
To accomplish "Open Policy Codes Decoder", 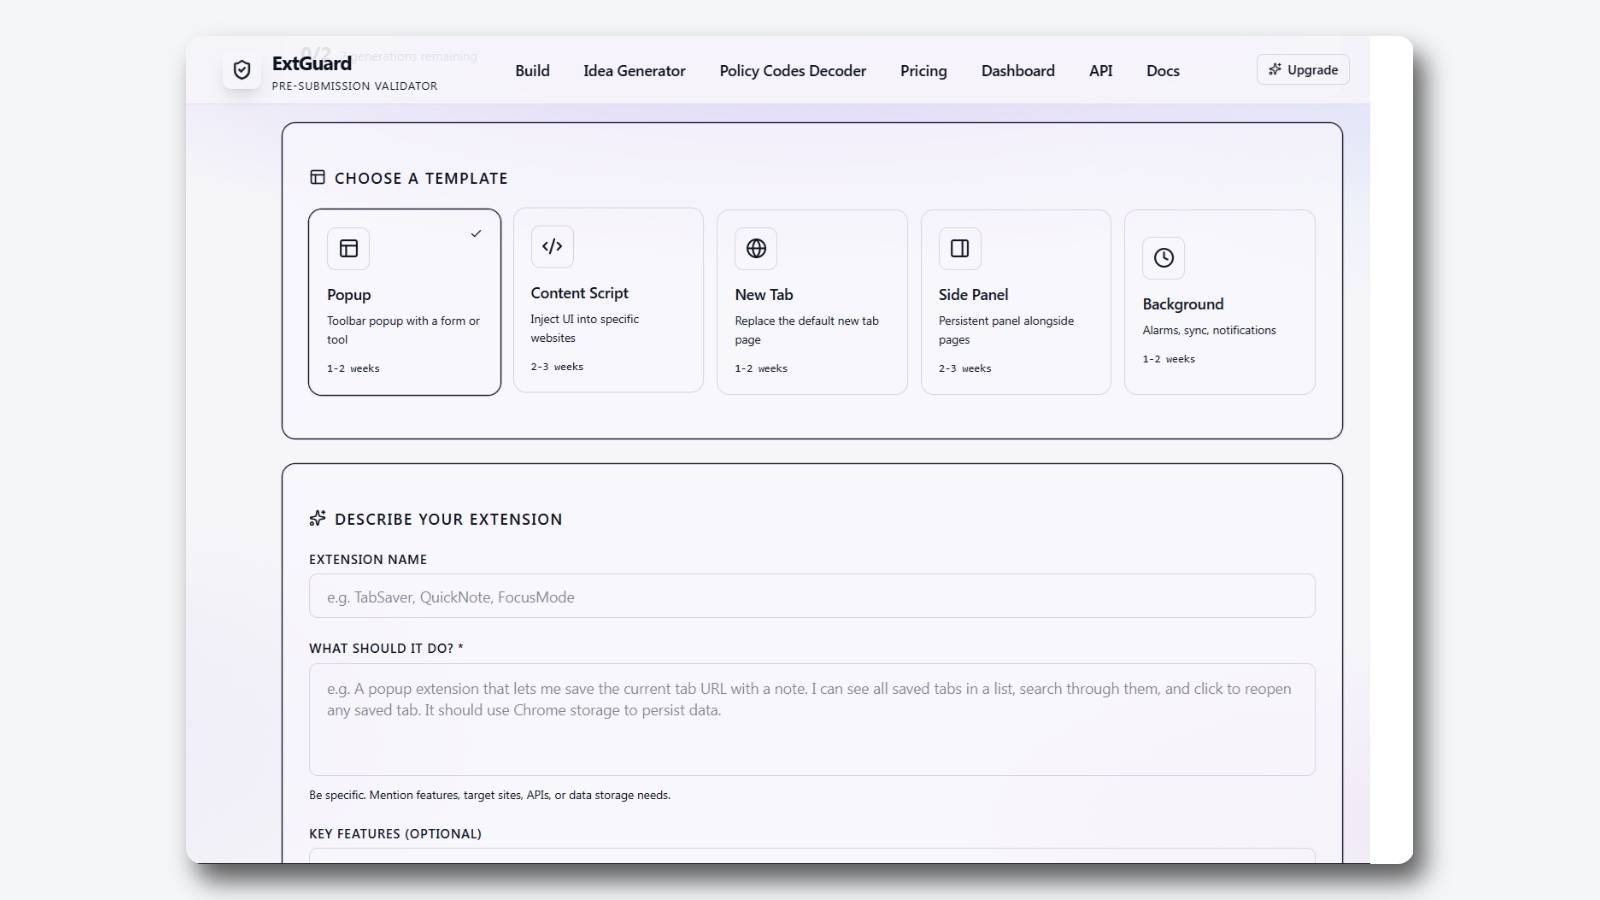I will coord(793,71).
